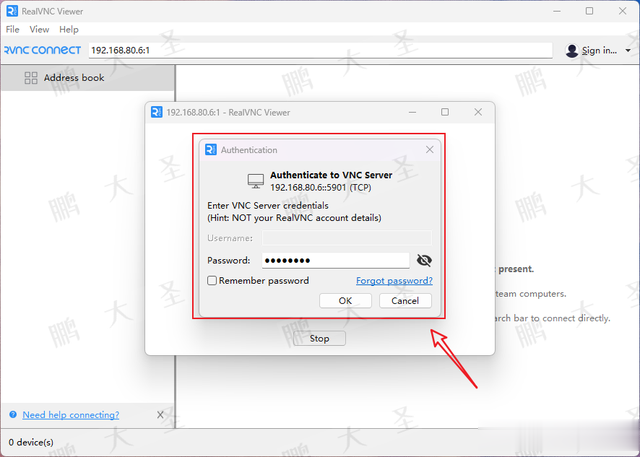Click the user account avatar icon
Viewport: 640px width, 457px height.
(x=572, y=51)
